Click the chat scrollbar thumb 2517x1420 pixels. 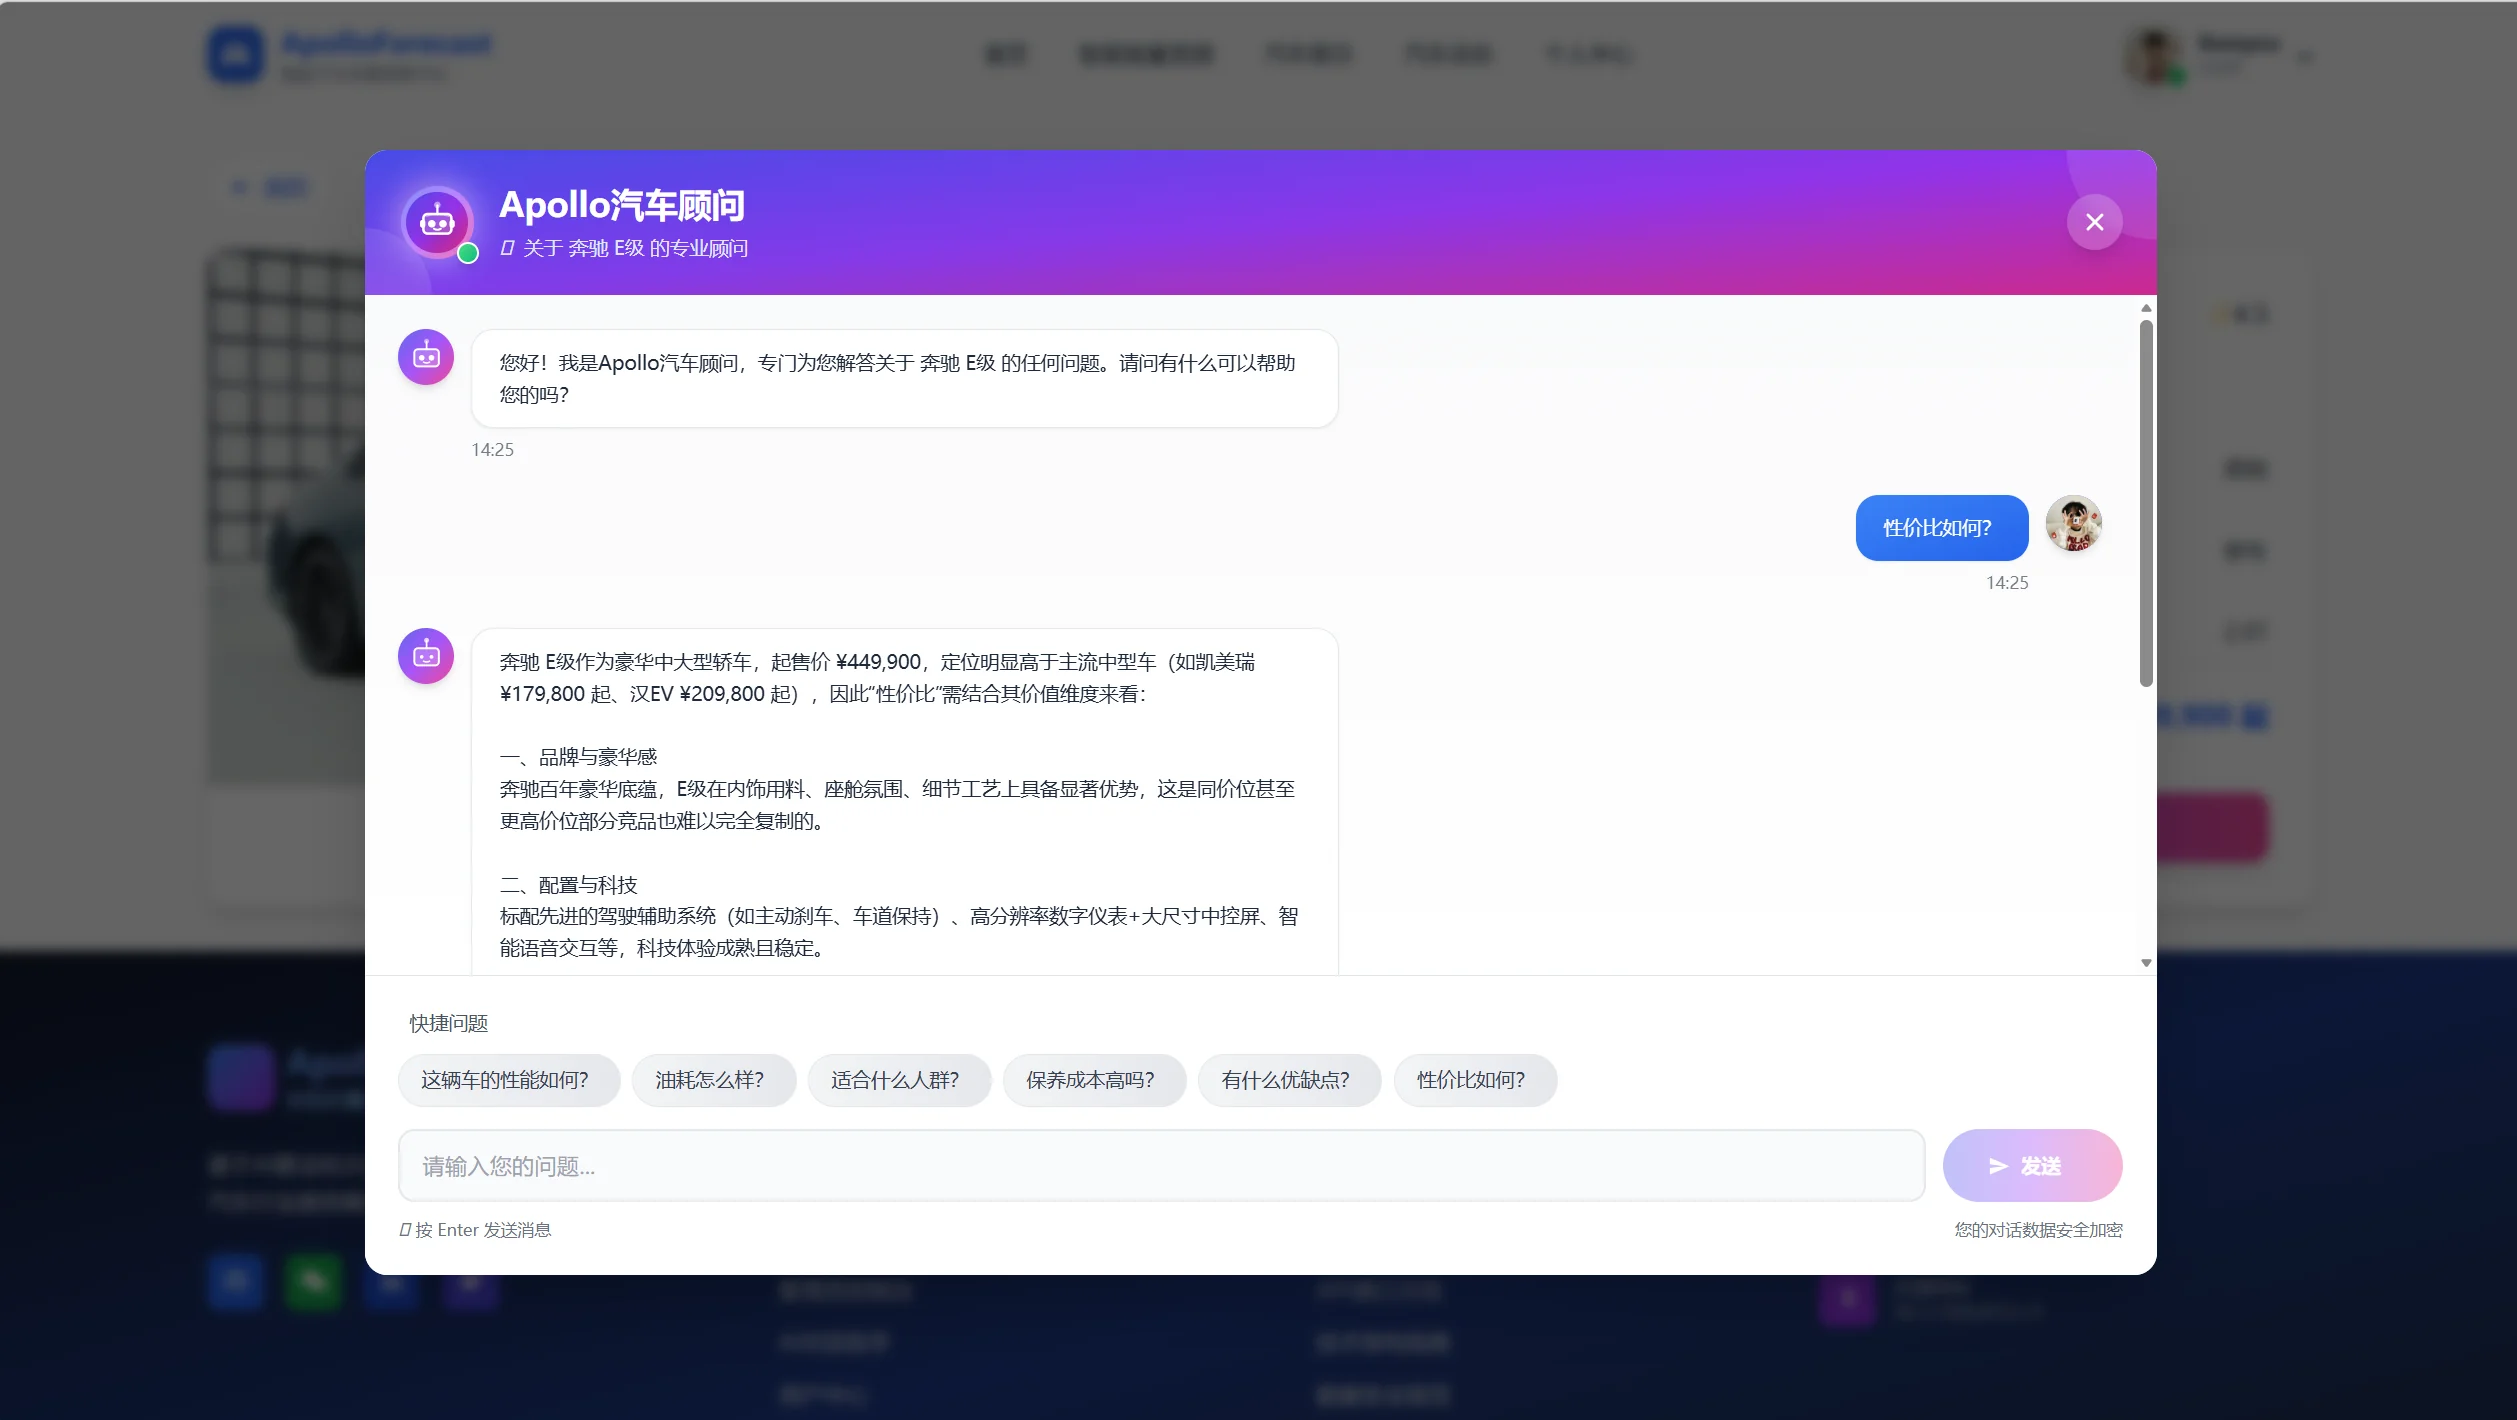[2145, 503]
